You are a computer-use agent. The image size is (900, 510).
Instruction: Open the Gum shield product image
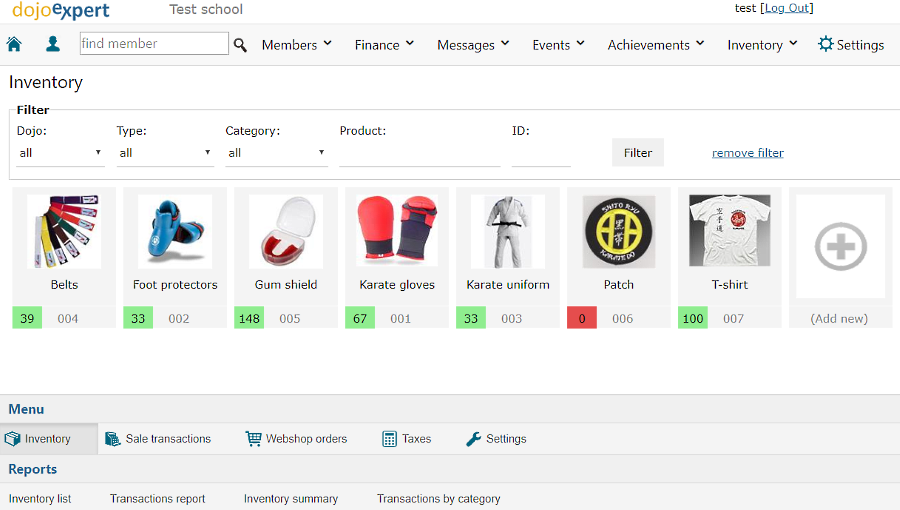coord(286,231)
